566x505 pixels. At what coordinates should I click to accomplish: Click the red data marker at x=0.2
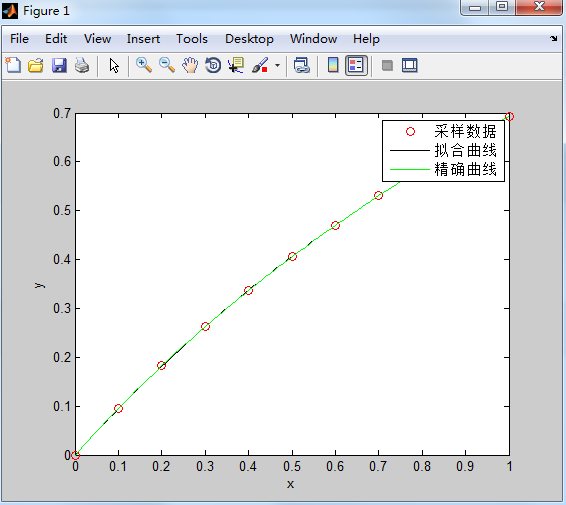[x=161, y=366]
